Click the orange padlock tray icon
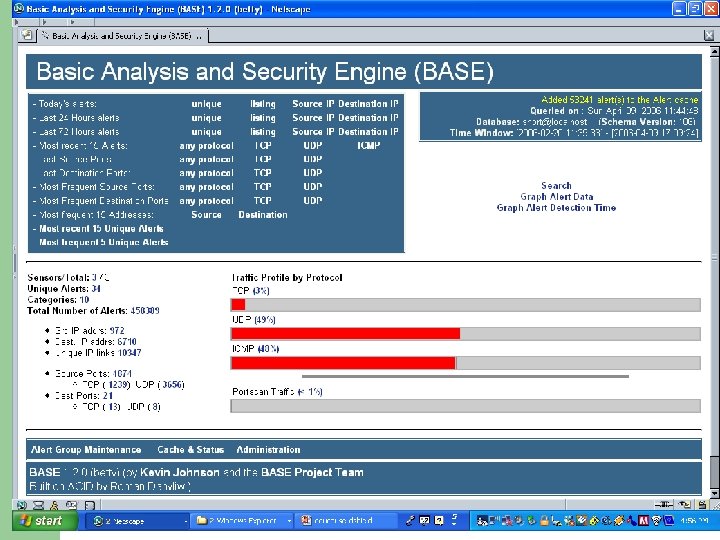Screen dimensions: 720x540 (x=544, y=520)
